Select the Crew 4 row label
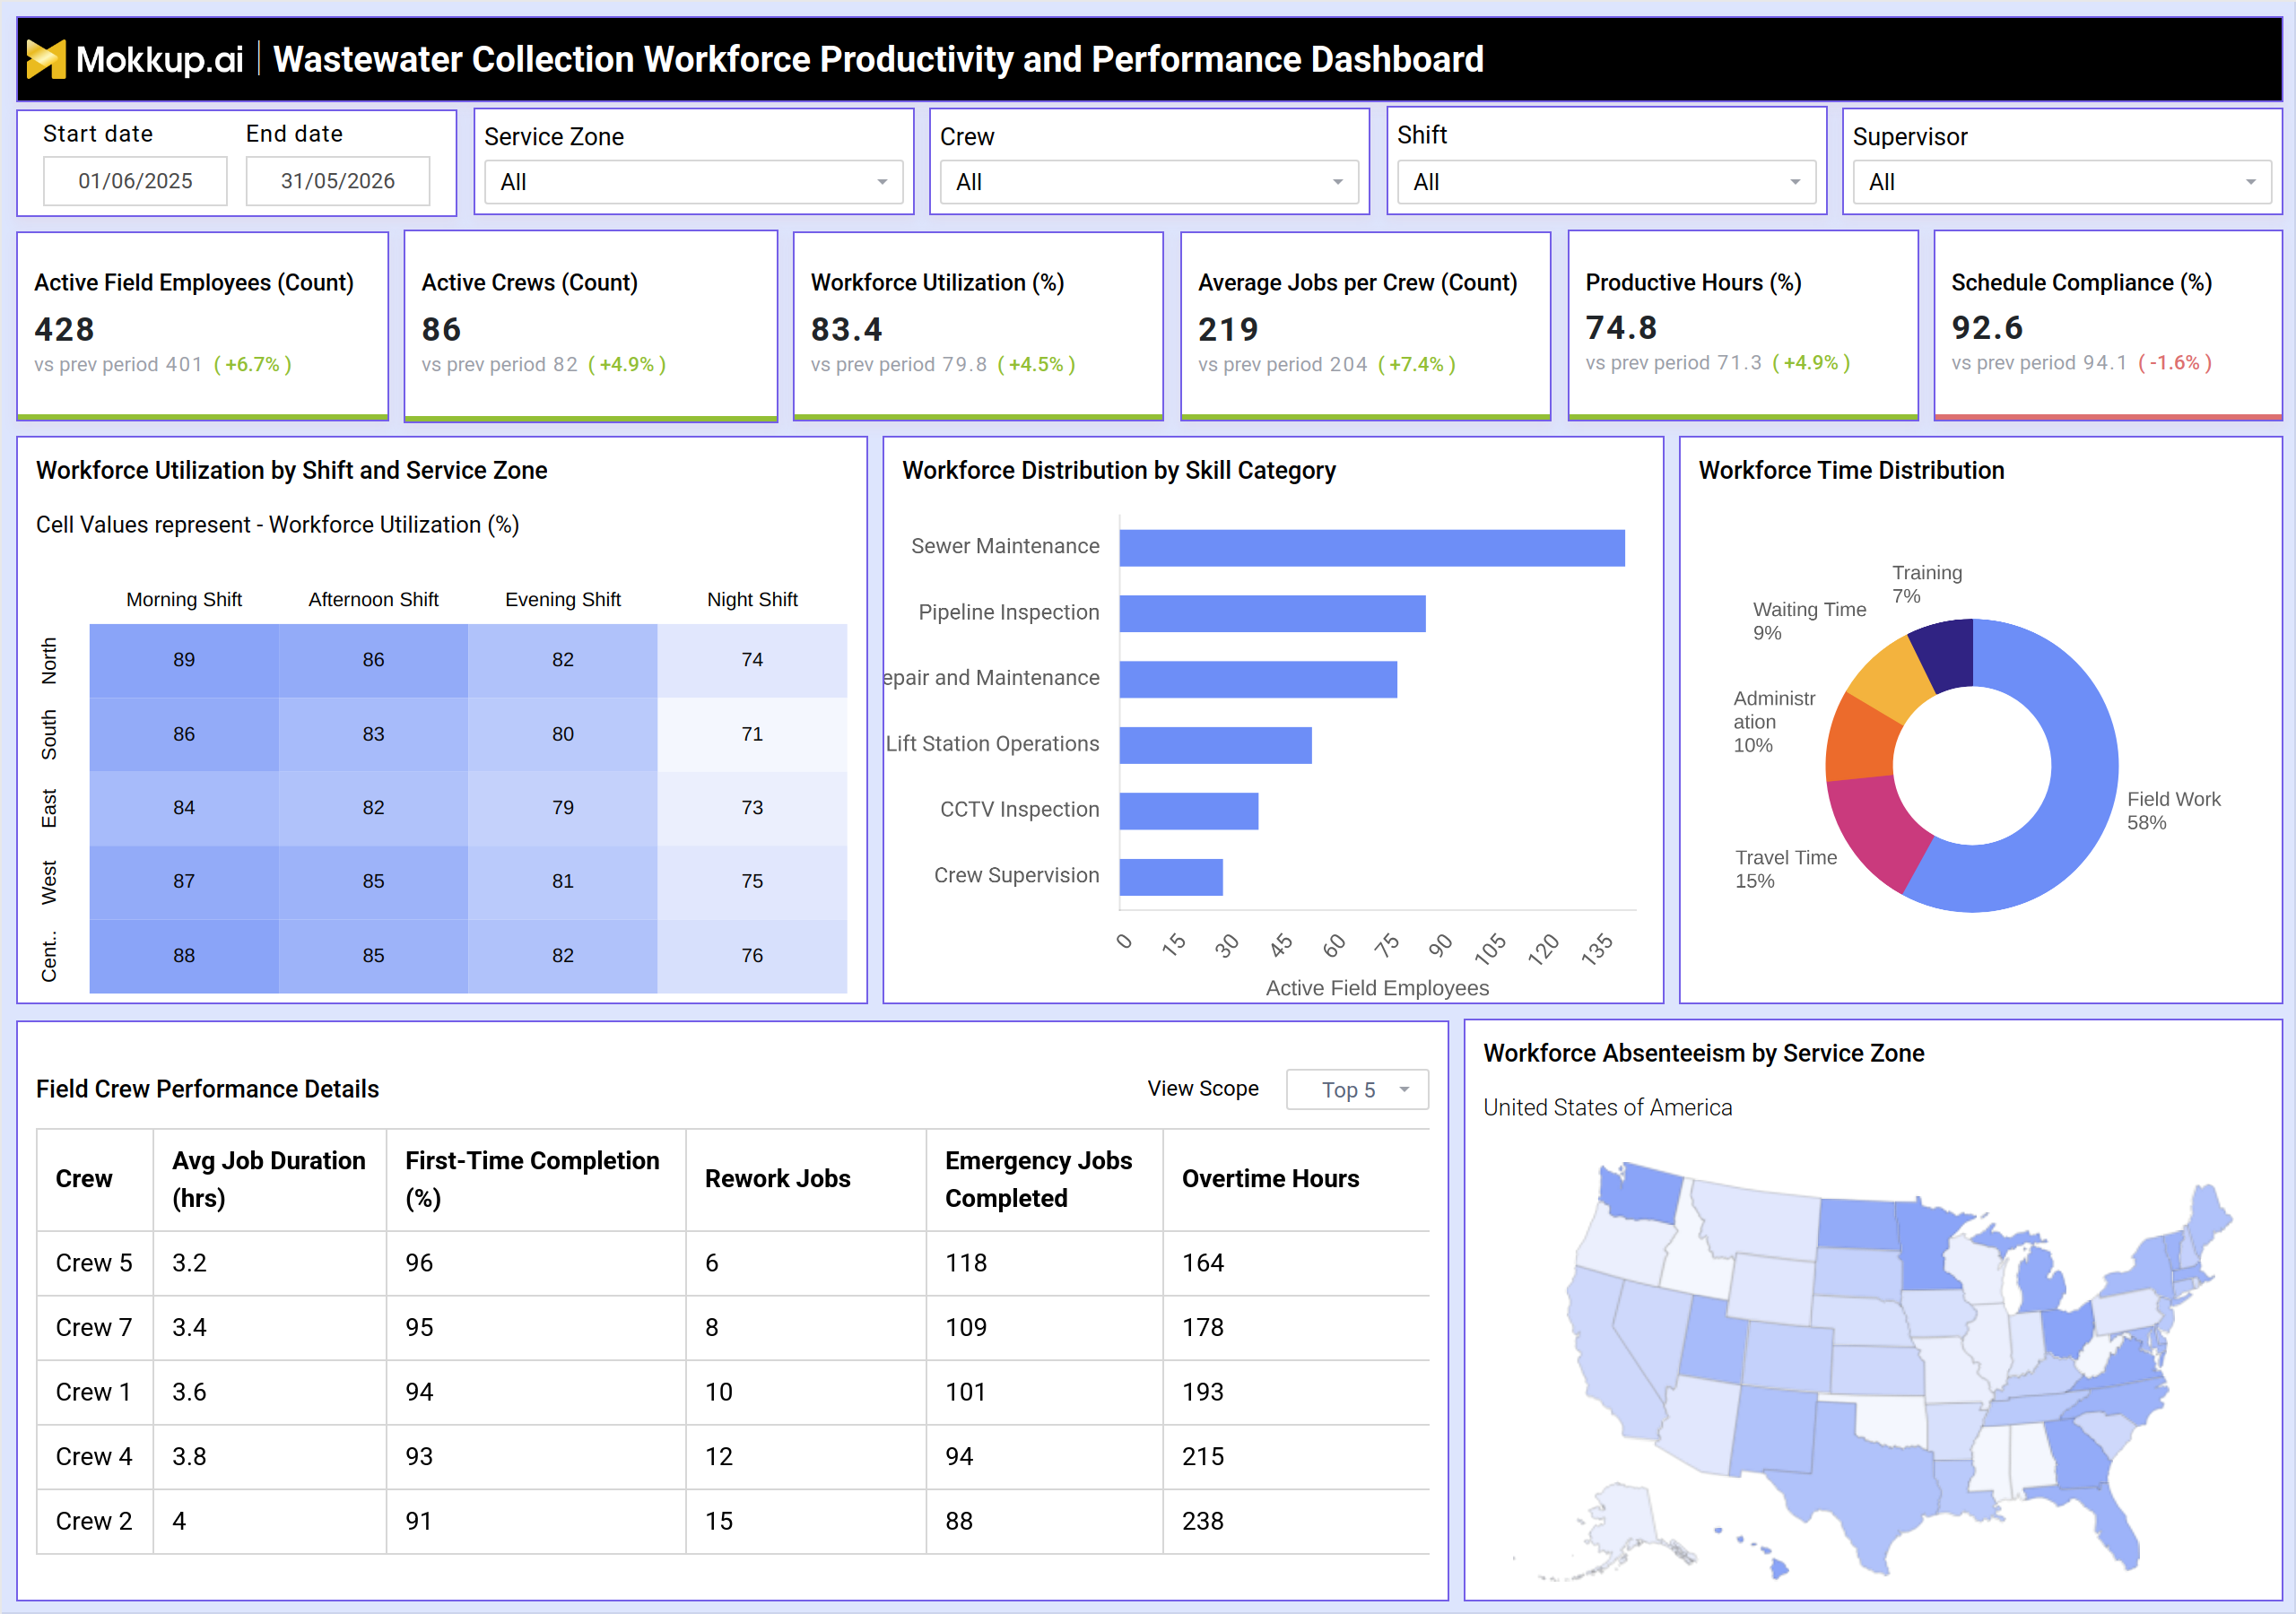 tap(94, 1456)
